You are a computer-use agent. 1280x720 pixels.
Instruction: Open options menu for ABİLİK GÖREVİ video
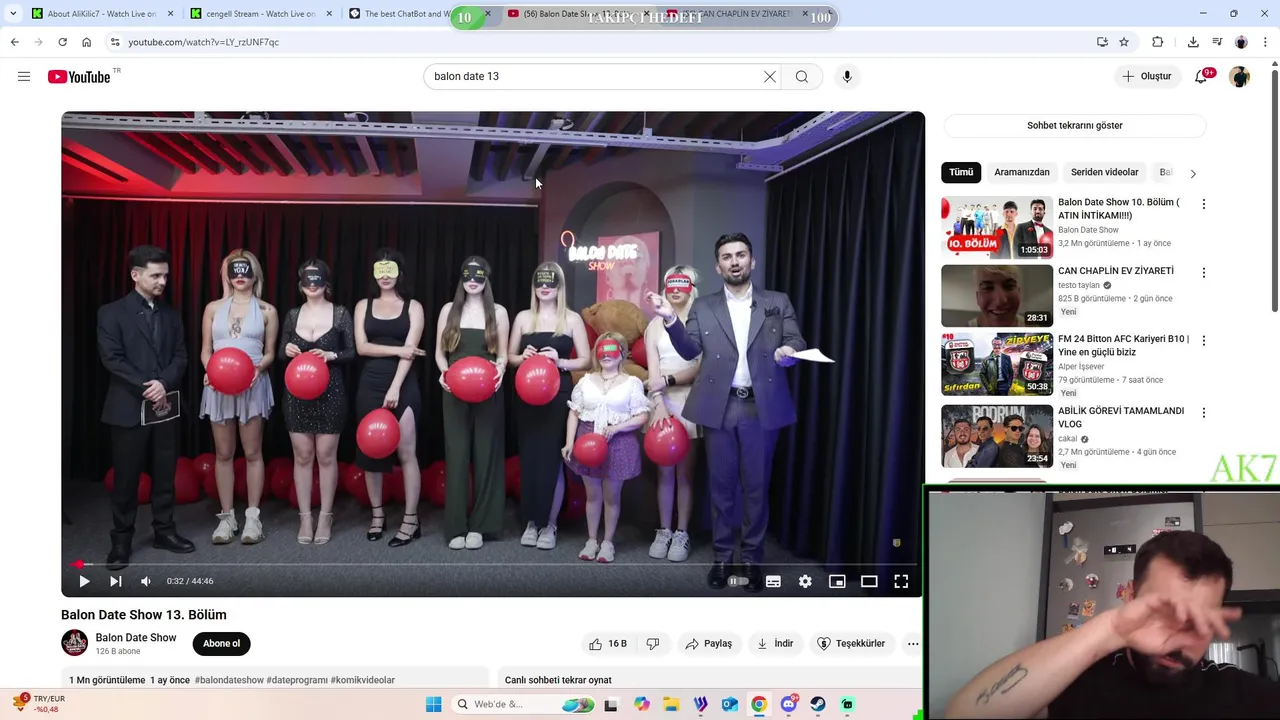tap(1203, 412)
